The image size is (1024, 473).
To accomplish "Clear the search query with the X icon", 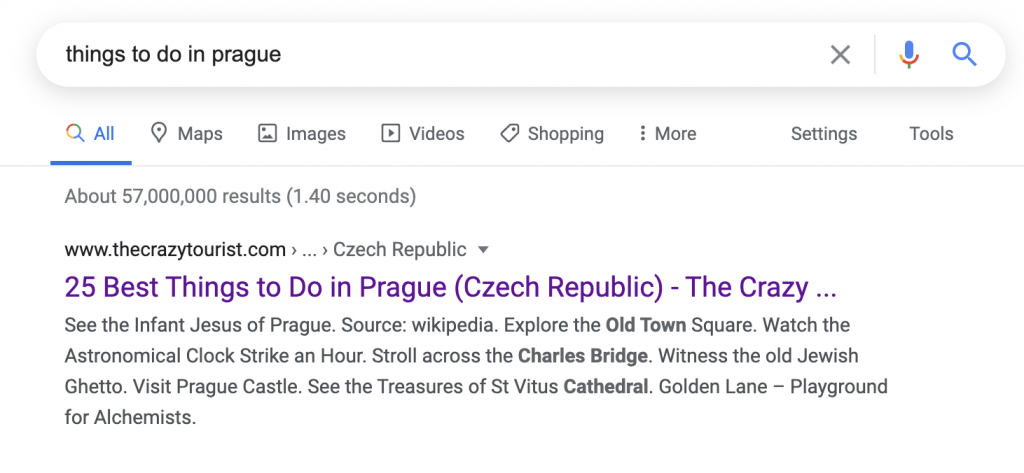I will 840,55.
